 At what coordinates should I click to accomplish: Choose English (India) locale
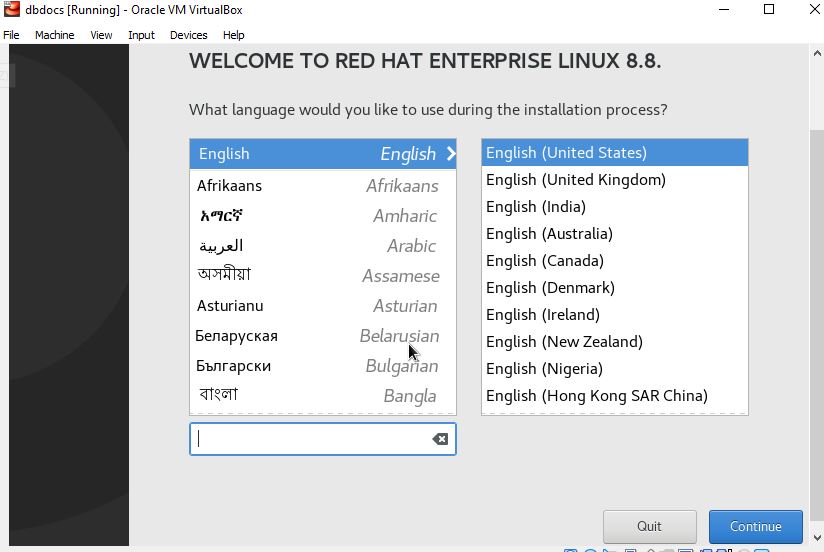[615, 207]
